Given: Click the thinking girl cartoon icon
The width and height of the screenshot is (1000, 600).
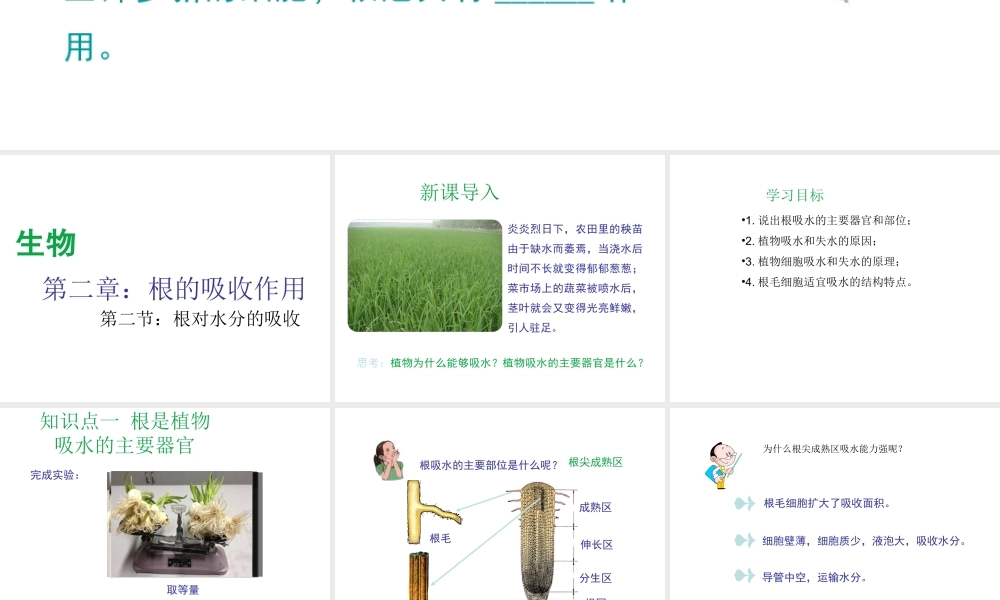Looking at the screenshot, I should 388,460.
